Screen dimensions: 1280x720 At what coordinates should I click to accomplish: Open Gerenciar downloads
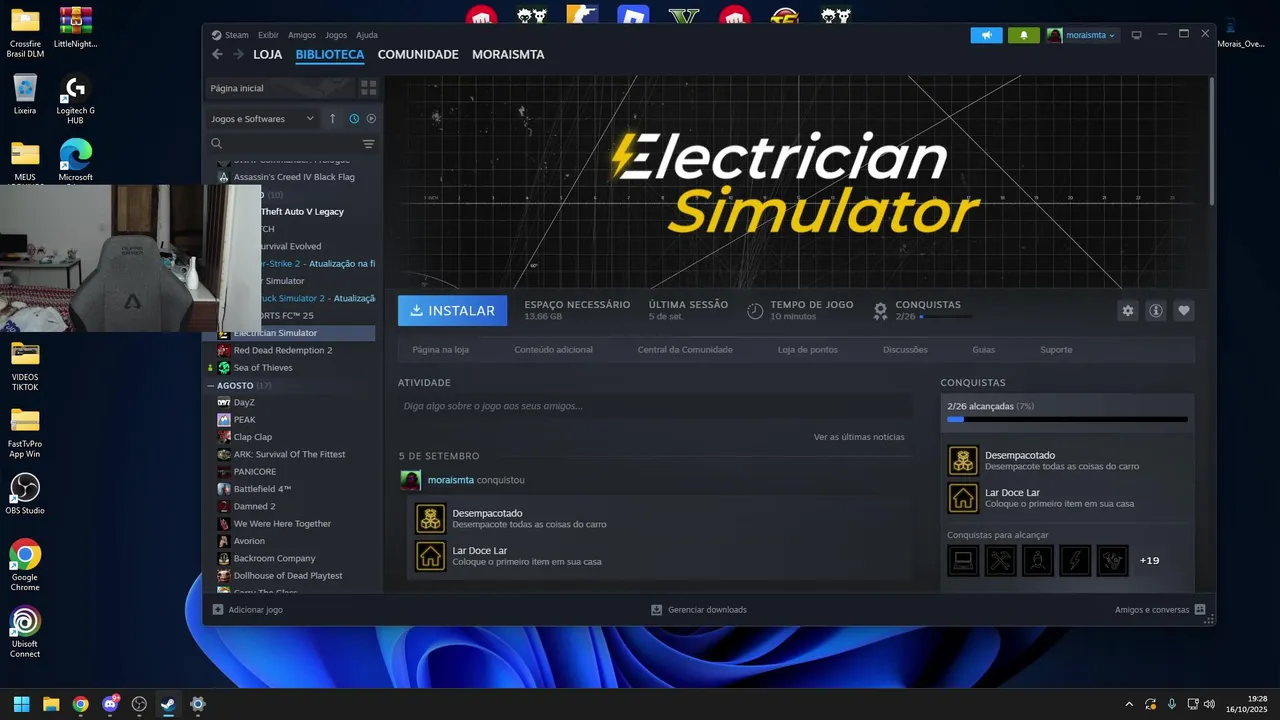pyautogui.click(x=698, y=609)
